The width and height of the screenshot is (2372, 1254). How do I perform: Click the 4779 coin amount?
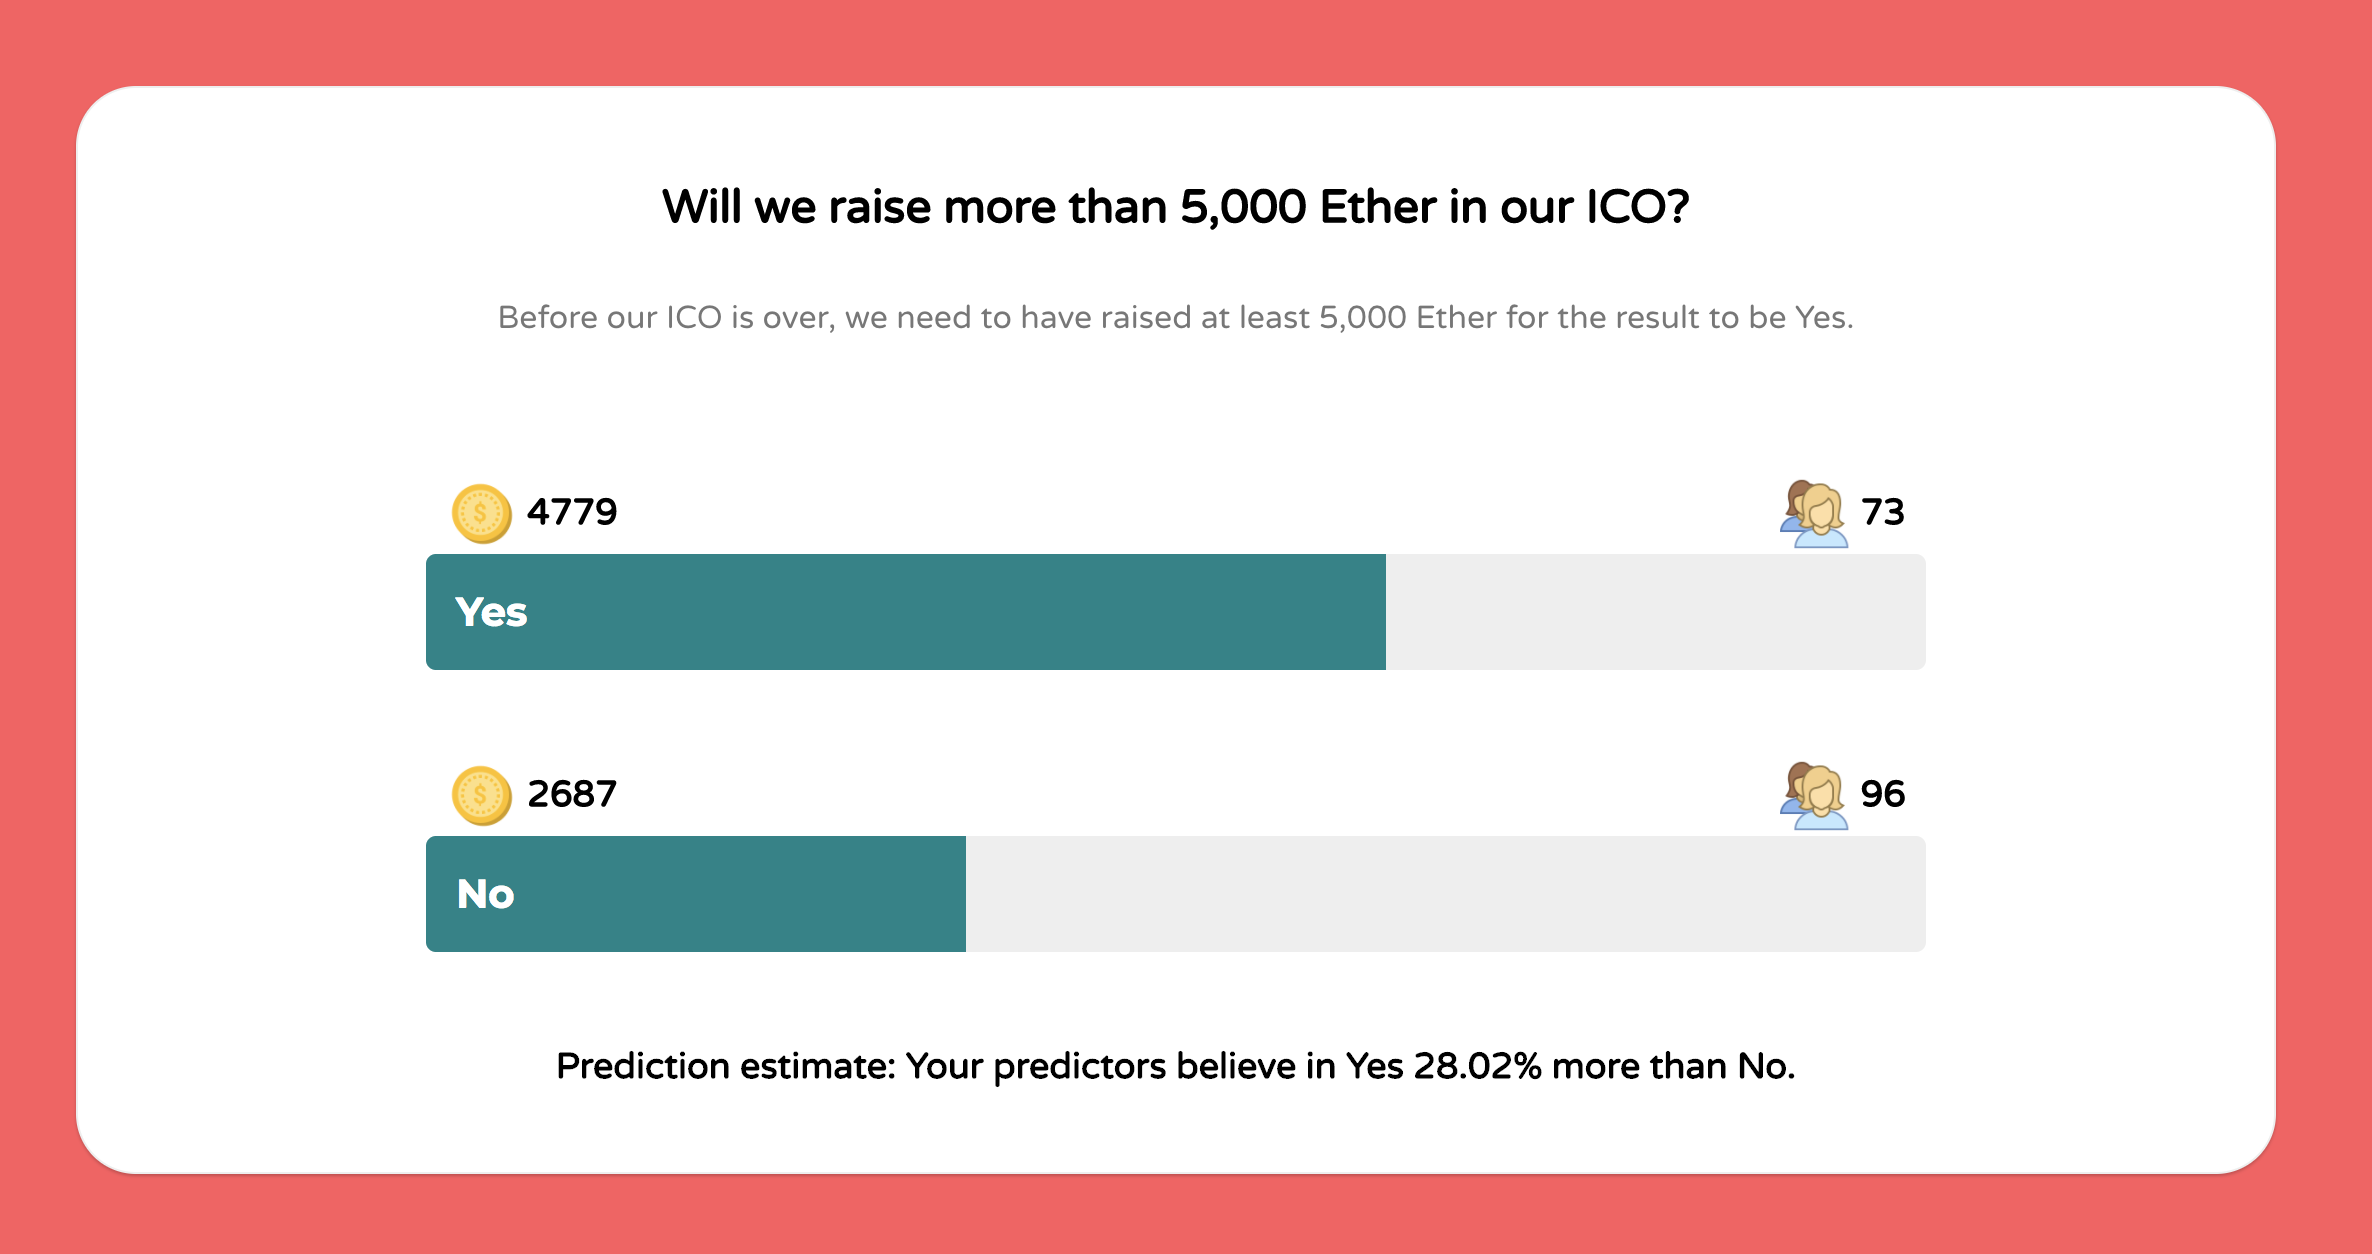[572, 512]
